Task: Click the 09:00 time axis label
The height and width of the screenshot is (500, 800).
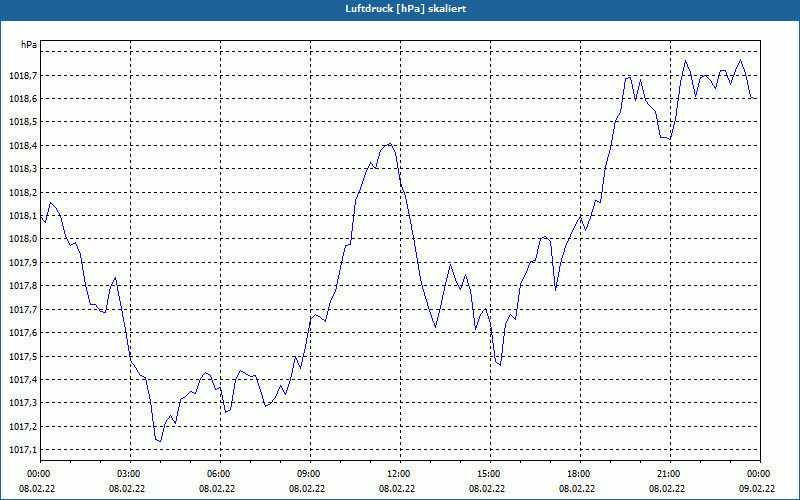Action: coord(310,474)
